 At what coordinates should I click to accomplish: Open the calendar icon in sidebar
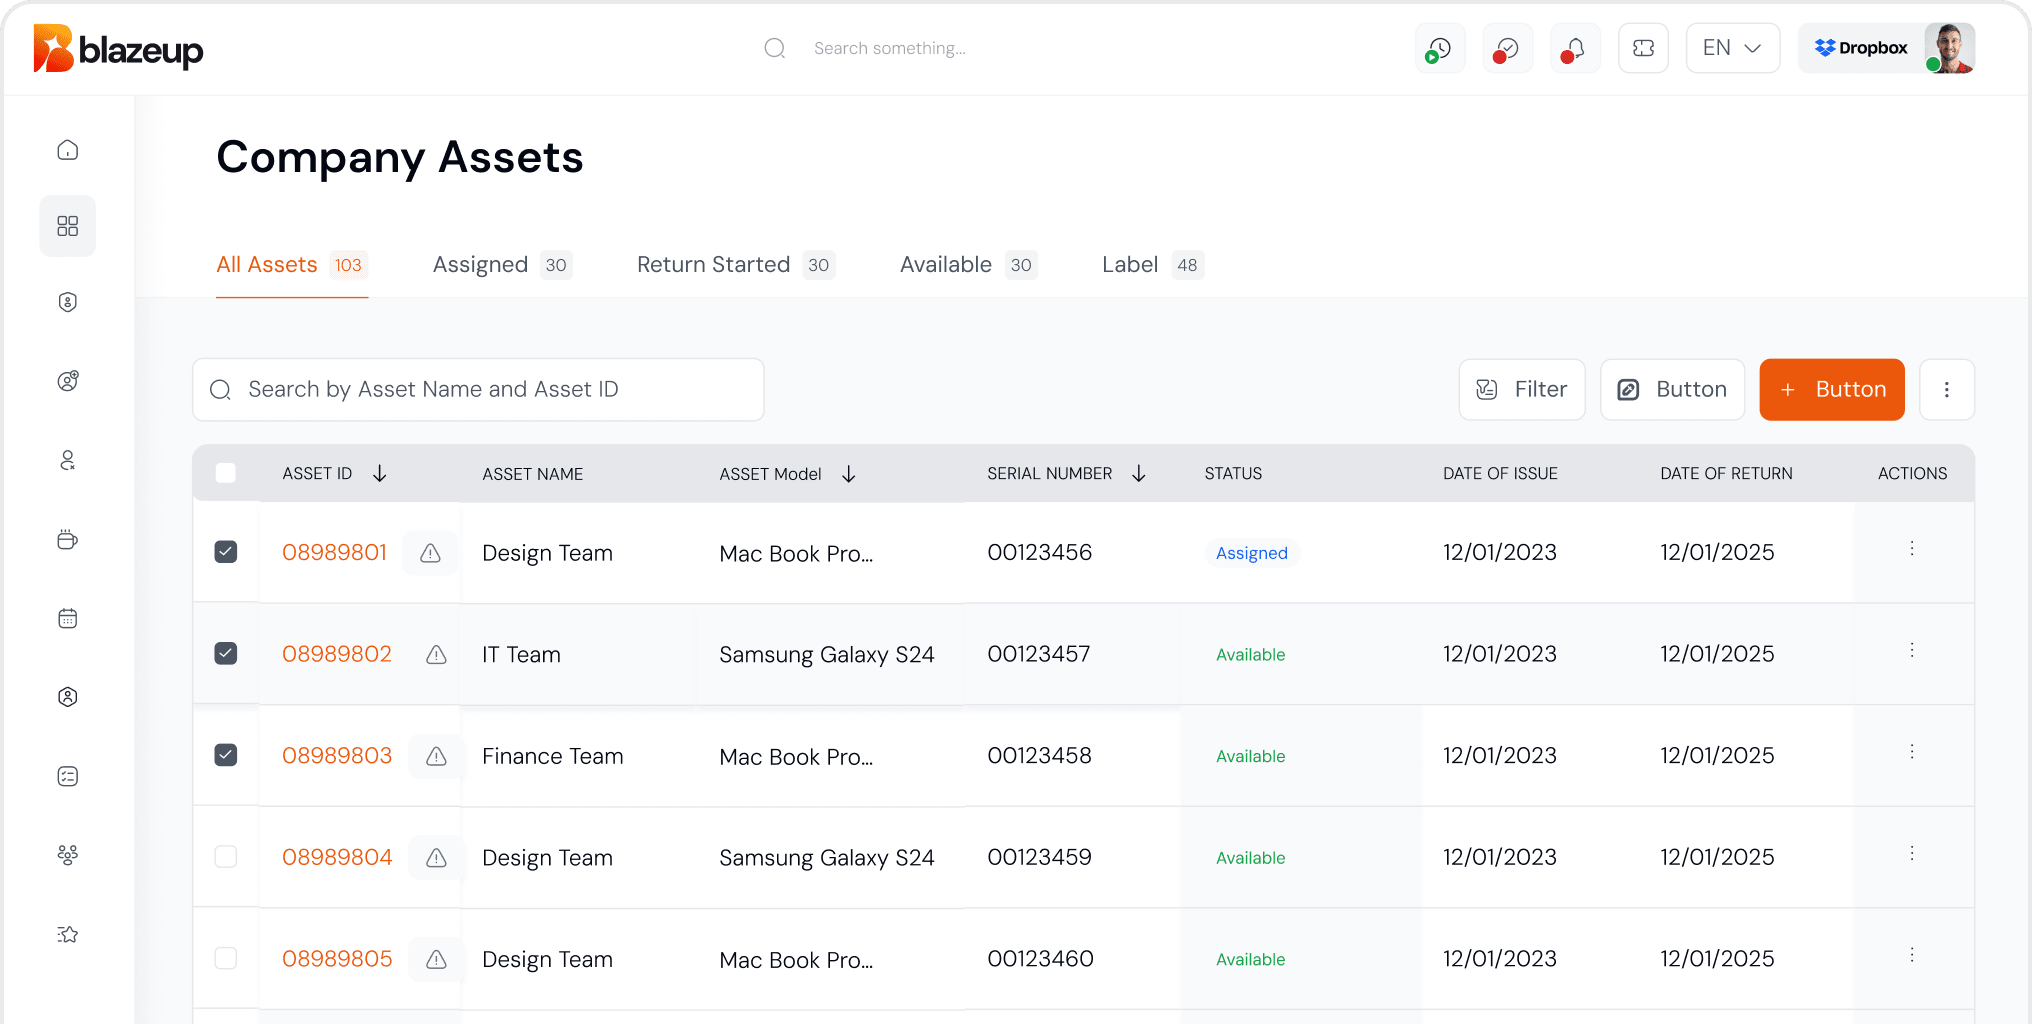(68, 618)
